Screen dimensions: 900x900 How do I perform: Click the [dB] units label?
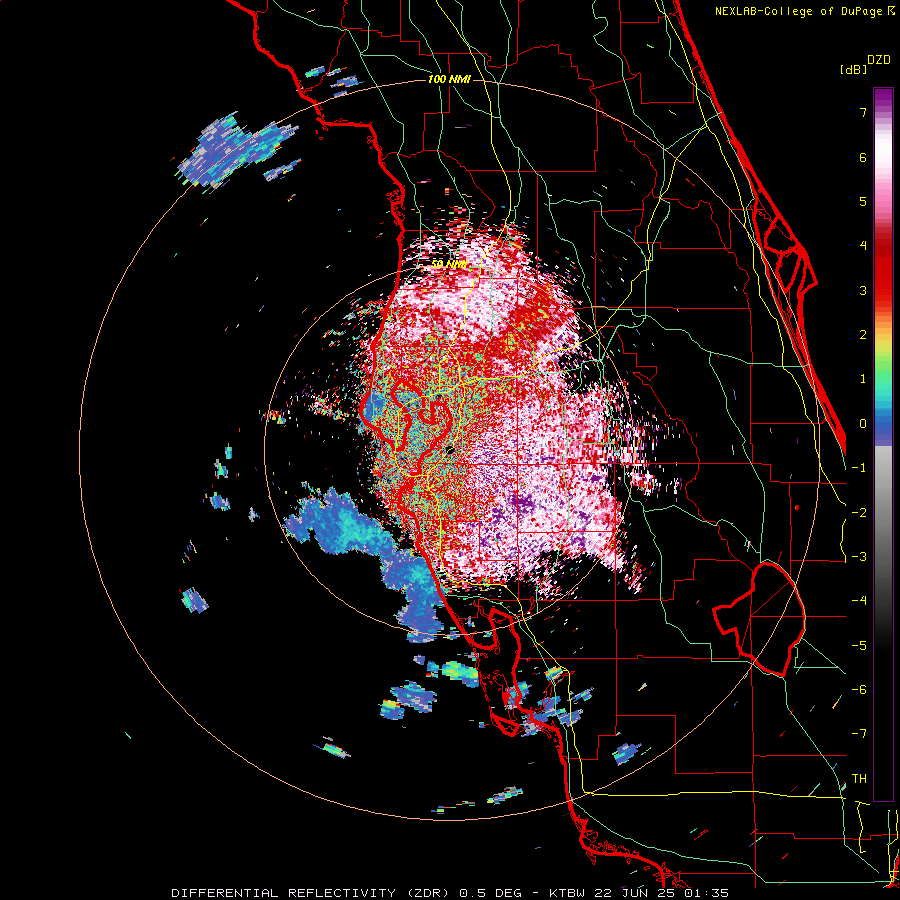click(x=853, y=69)
